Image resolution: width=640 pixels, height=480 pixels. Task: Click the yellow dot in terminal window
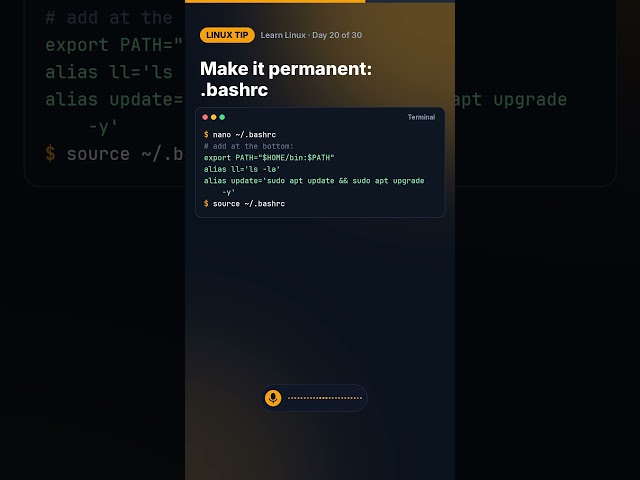(x=213, y=117)
